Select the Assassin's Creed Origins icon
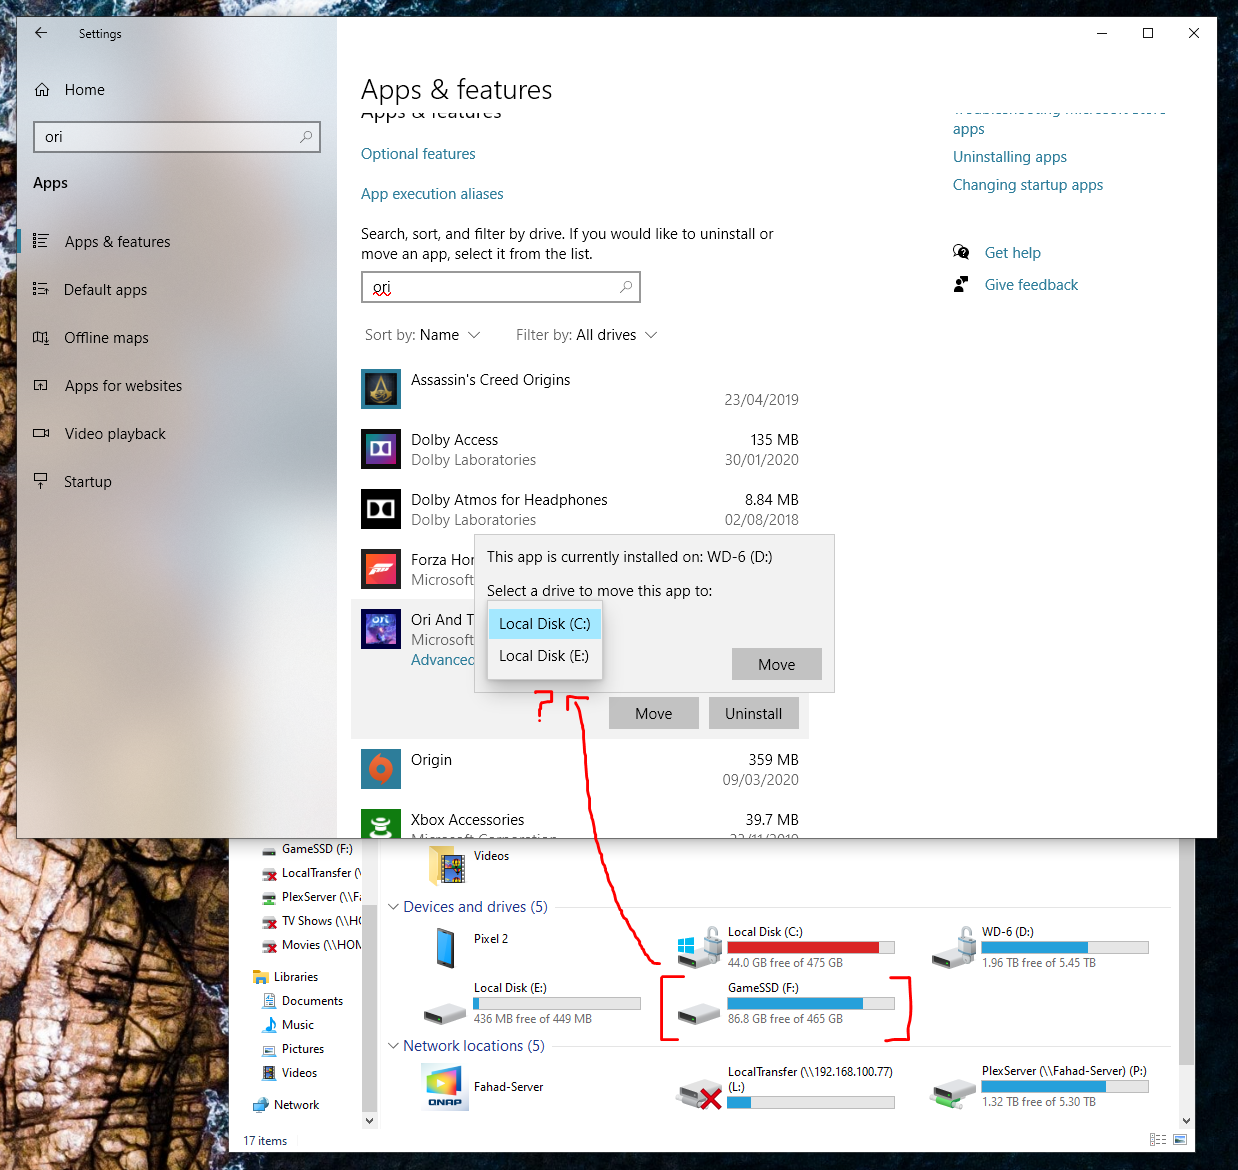 tap(381, 389)
